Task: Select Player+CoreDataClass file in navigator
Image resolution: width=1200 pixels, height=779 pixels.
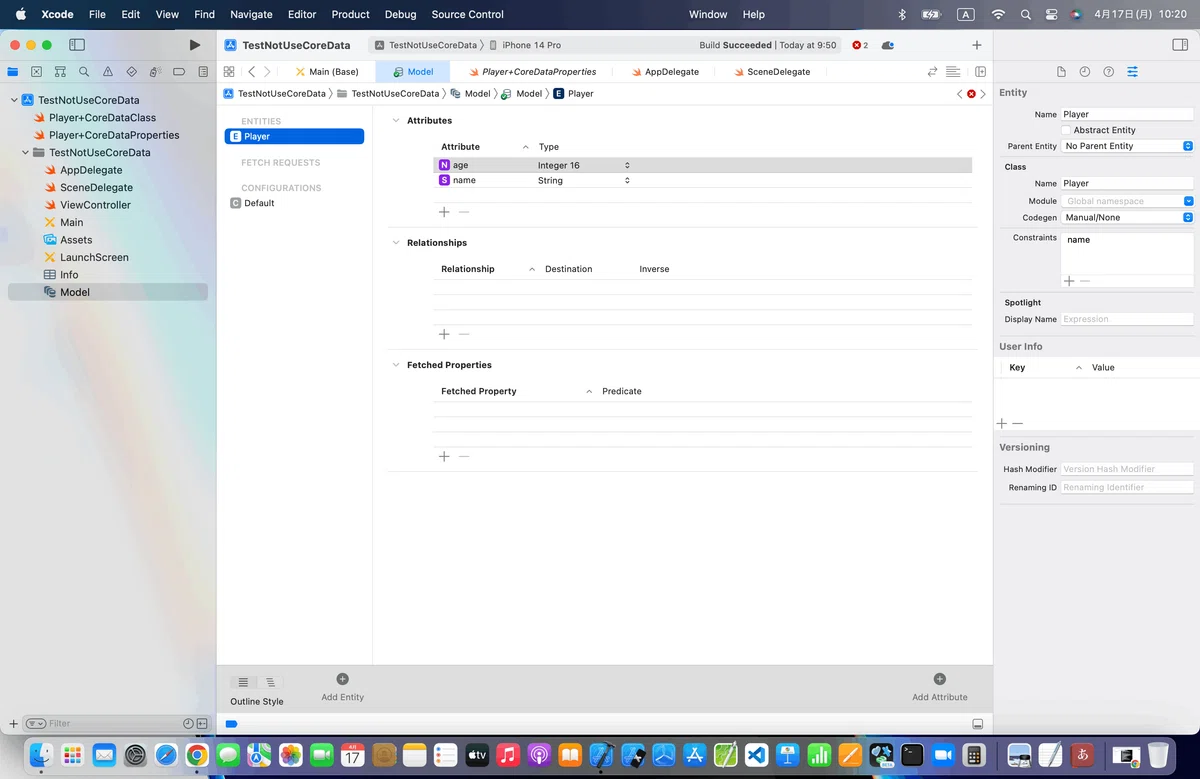Action: [102, 118]
